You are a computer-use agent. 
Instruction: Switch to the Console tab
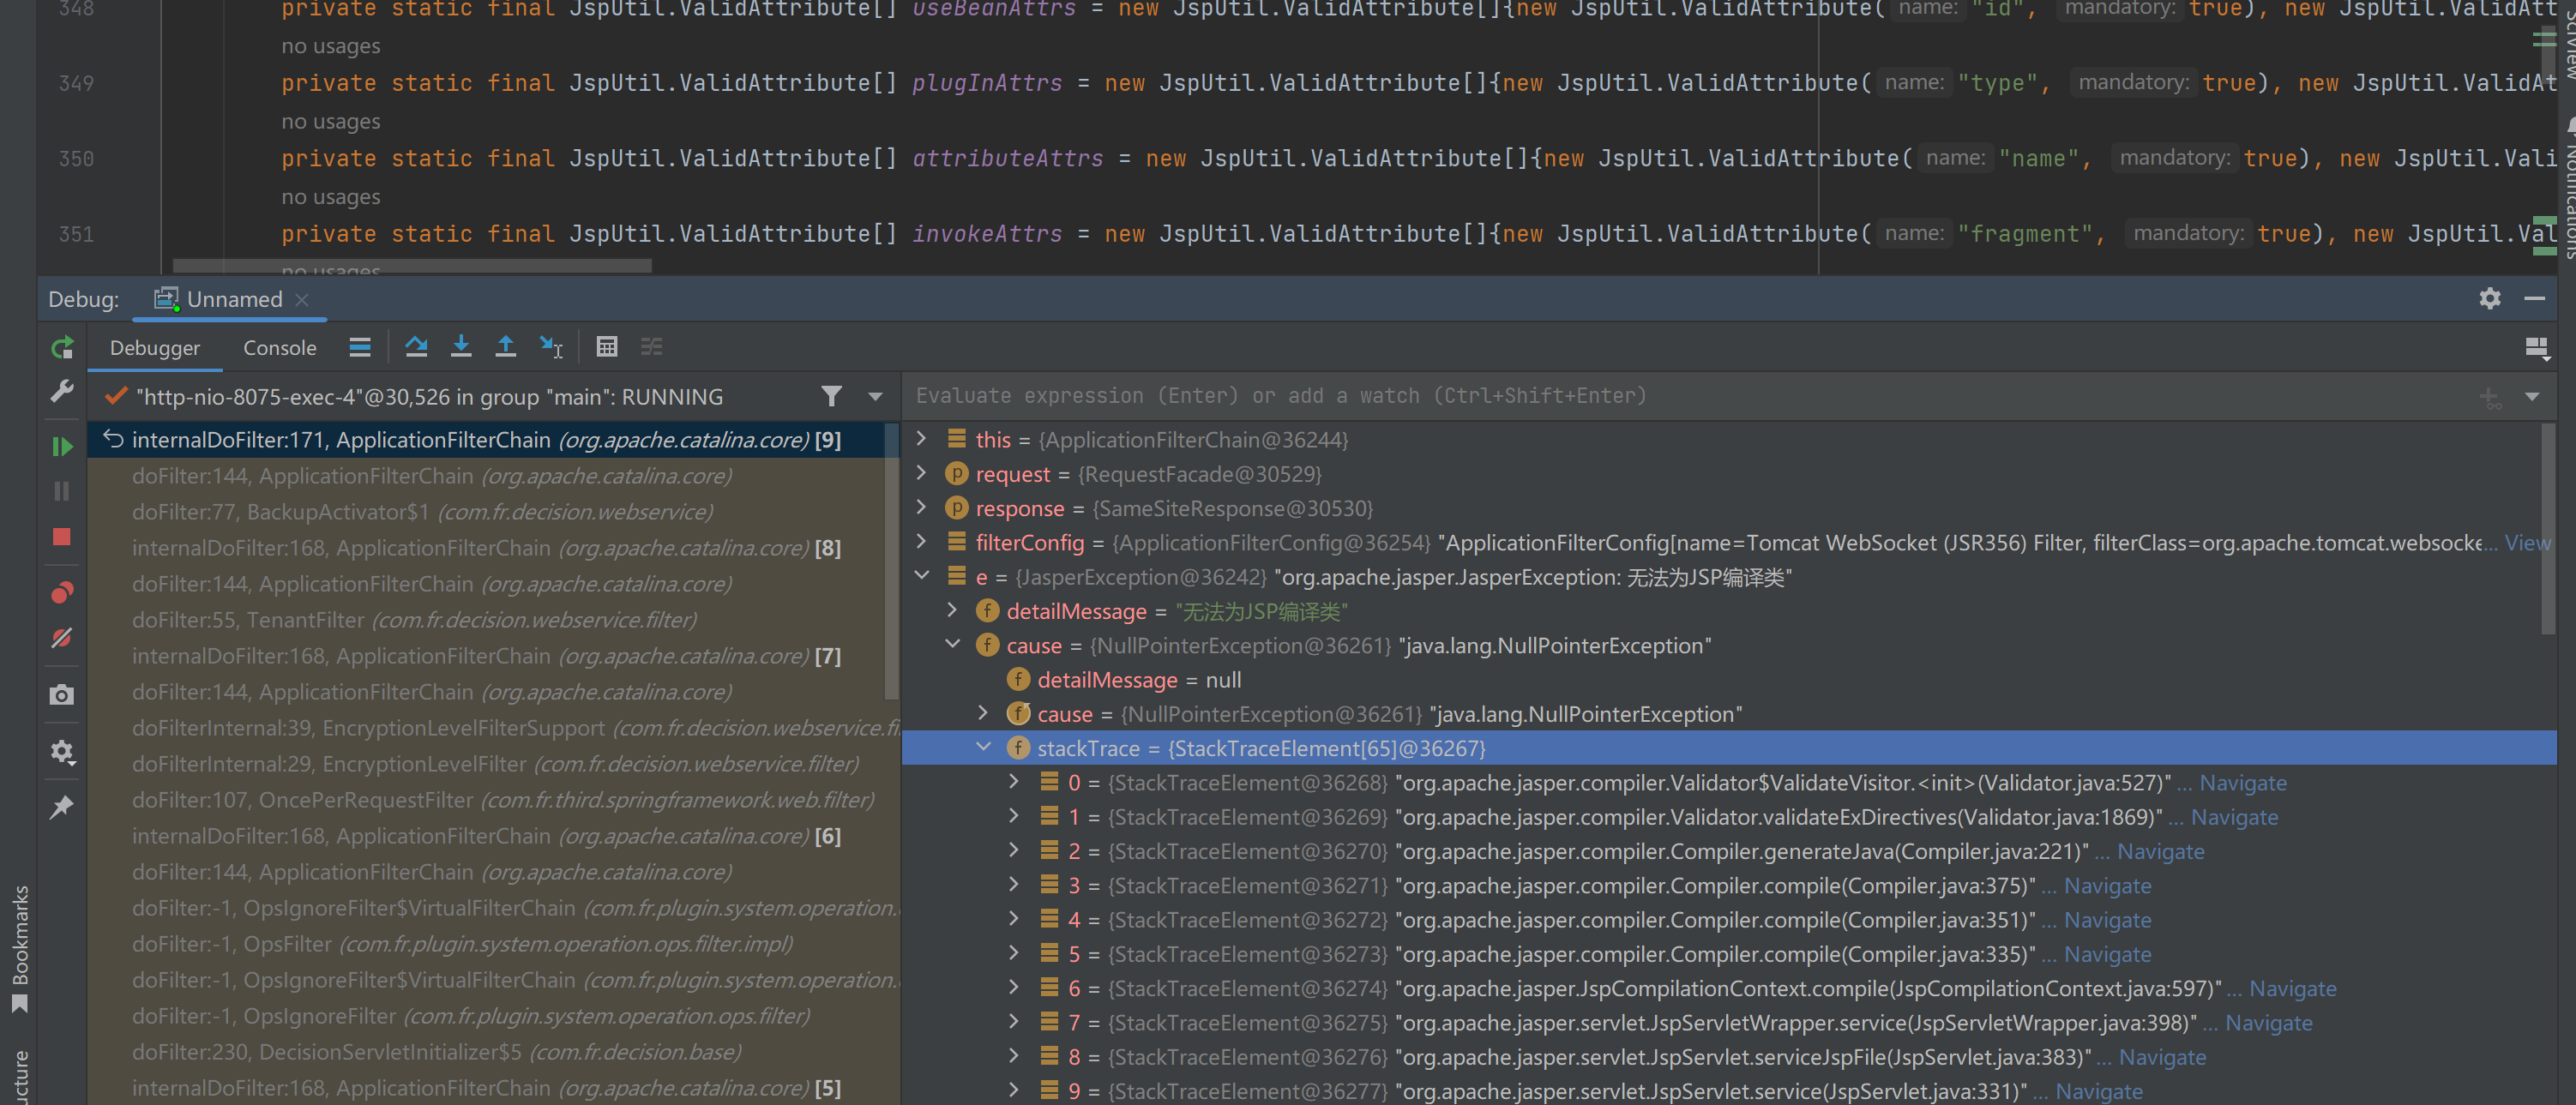point(280,347)
